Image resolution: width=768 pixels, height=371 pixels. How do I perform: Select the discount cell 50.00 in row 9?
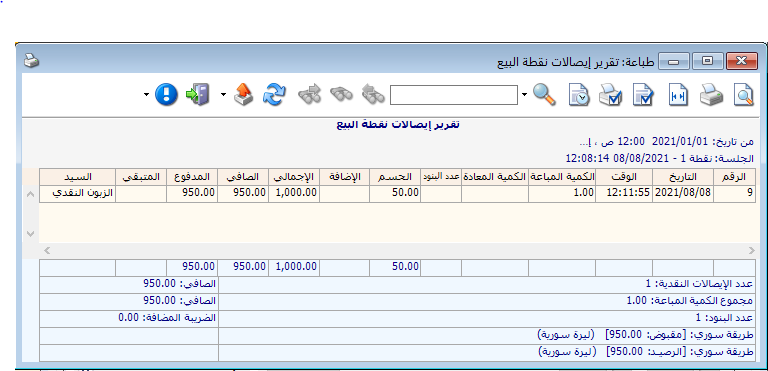(x=395, y=193)
